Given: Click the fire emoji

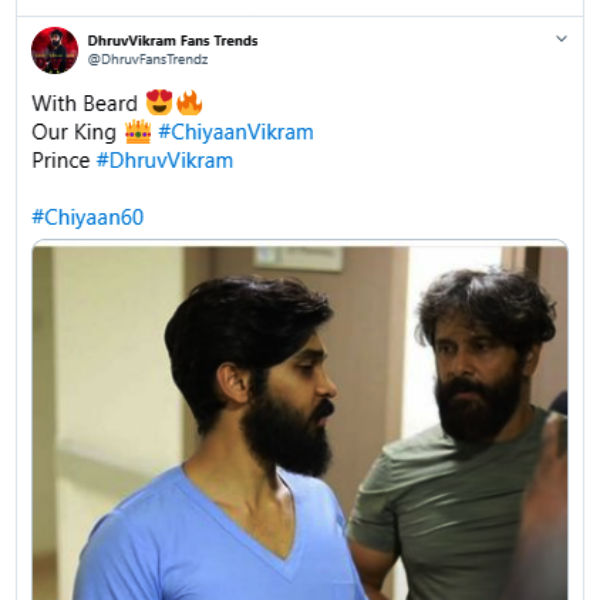Looking at the screenshot, I should coord(189,103).
